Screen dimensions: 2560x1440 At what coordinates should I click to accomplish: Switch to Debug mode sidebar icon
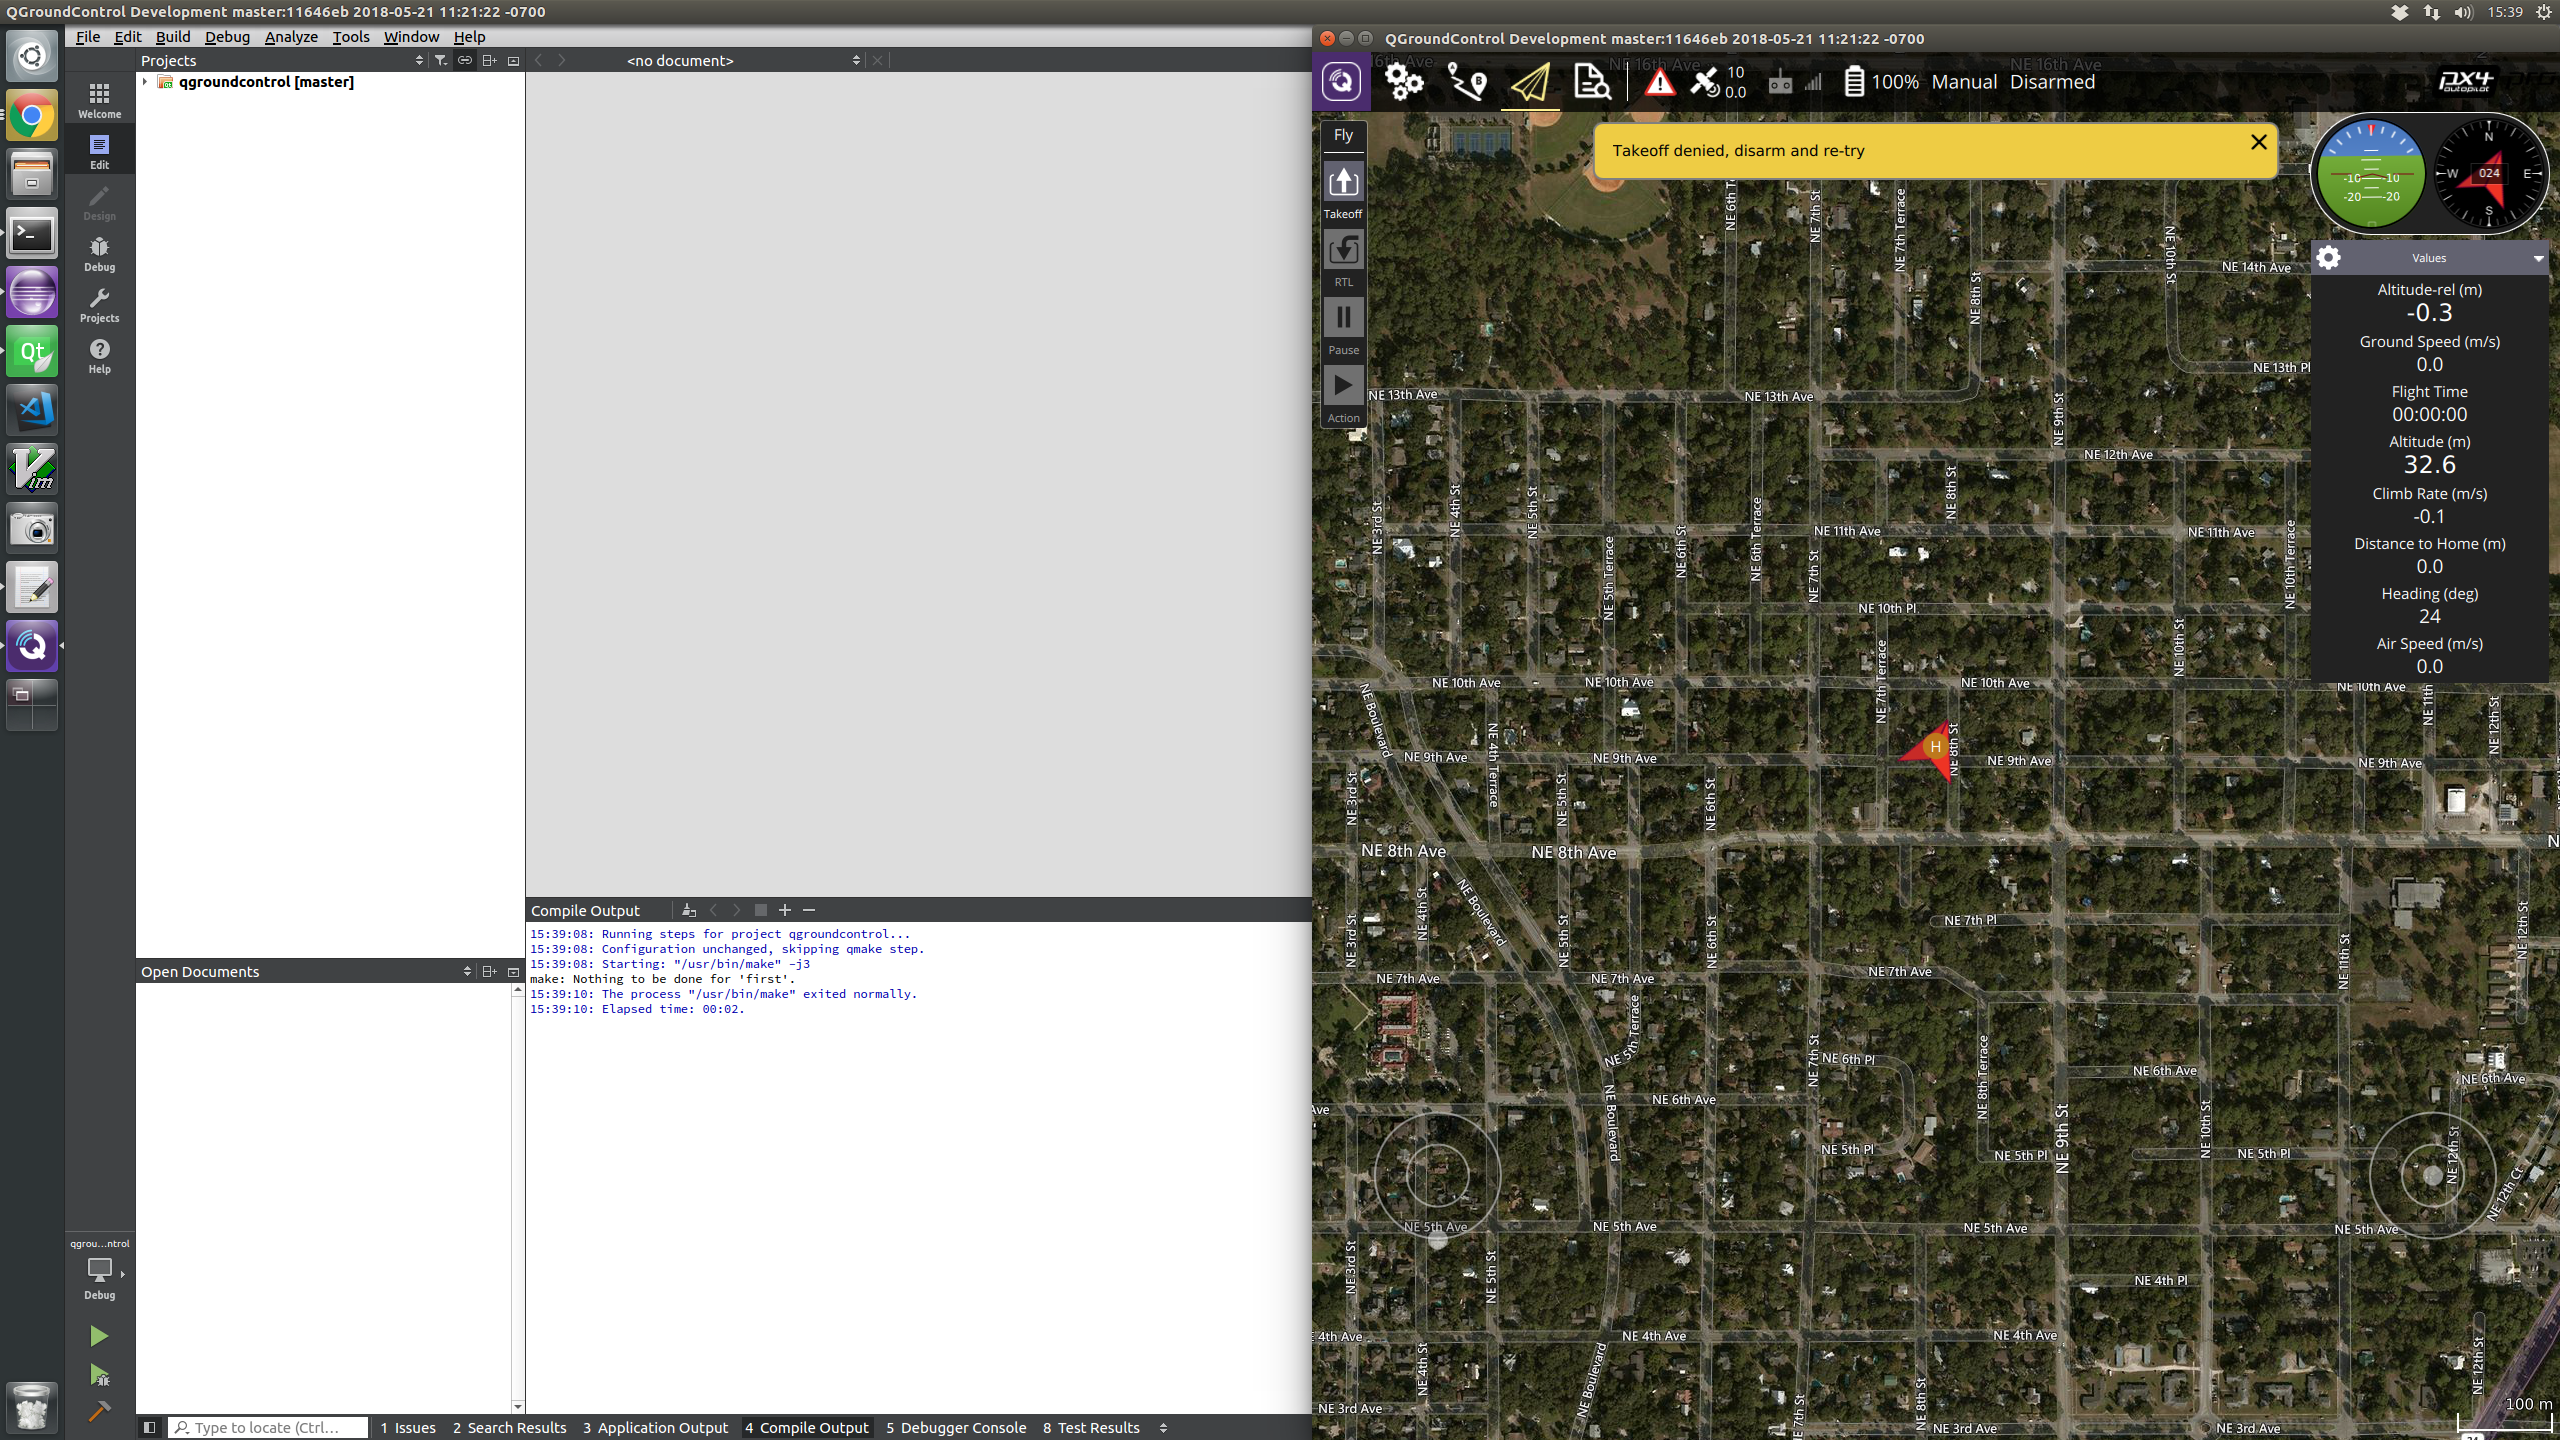(x=99, y=253)
